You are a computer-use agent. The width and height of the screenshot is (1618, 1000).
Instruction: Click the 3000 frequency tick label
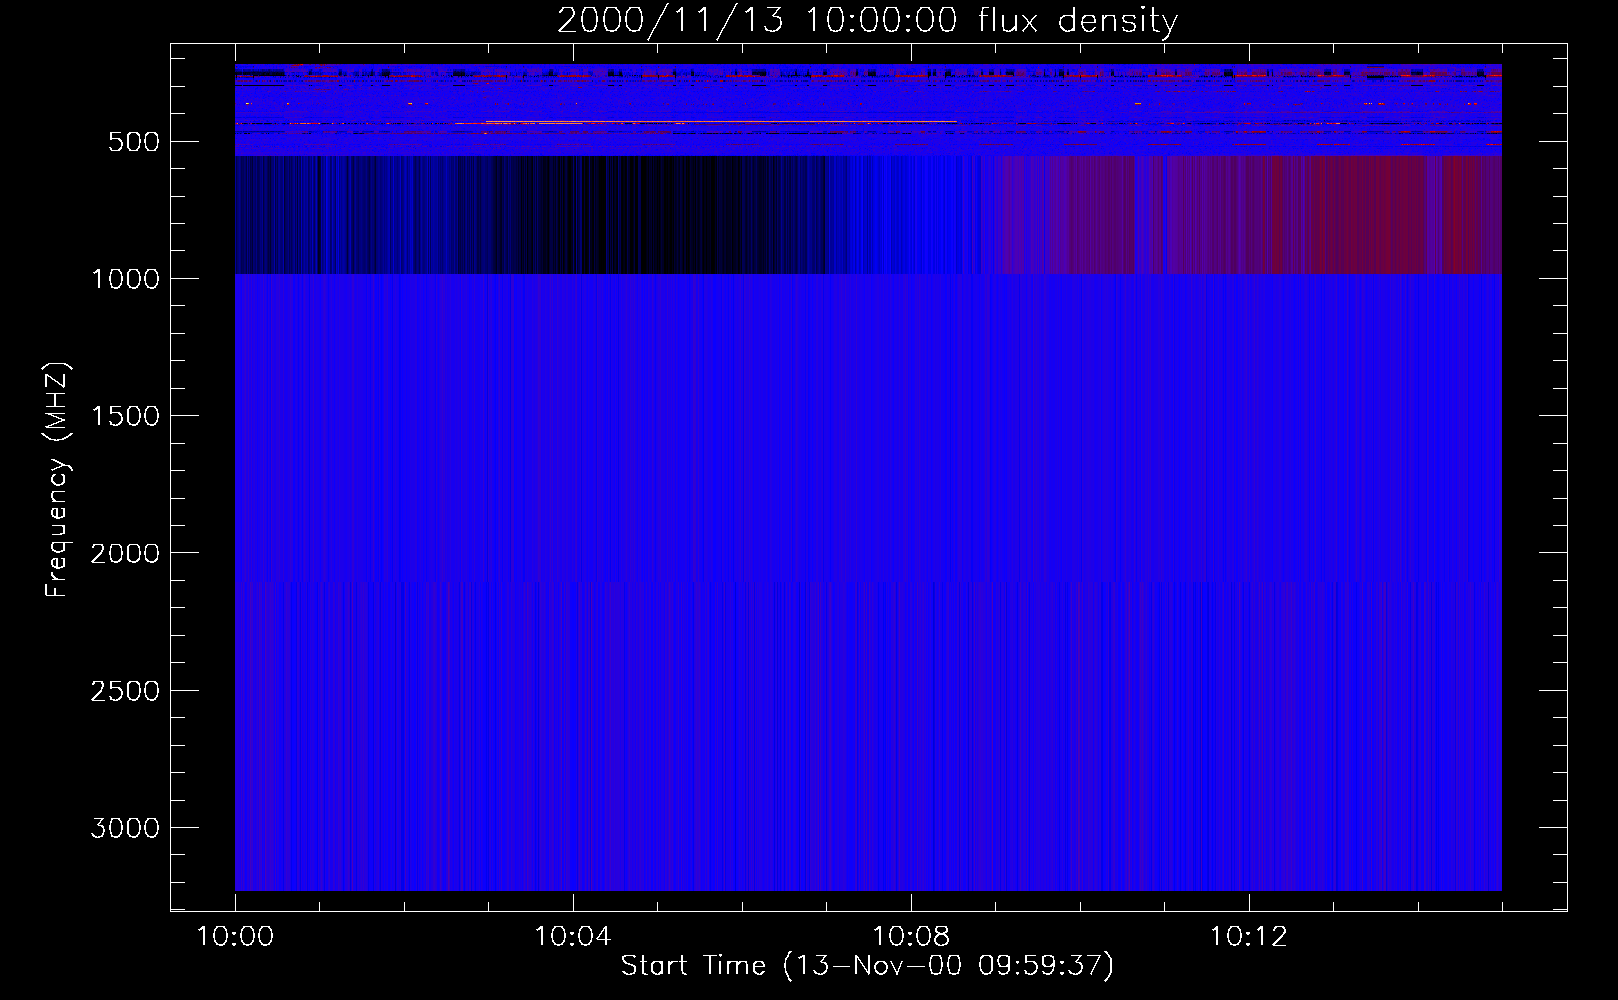tap(125, 828)
